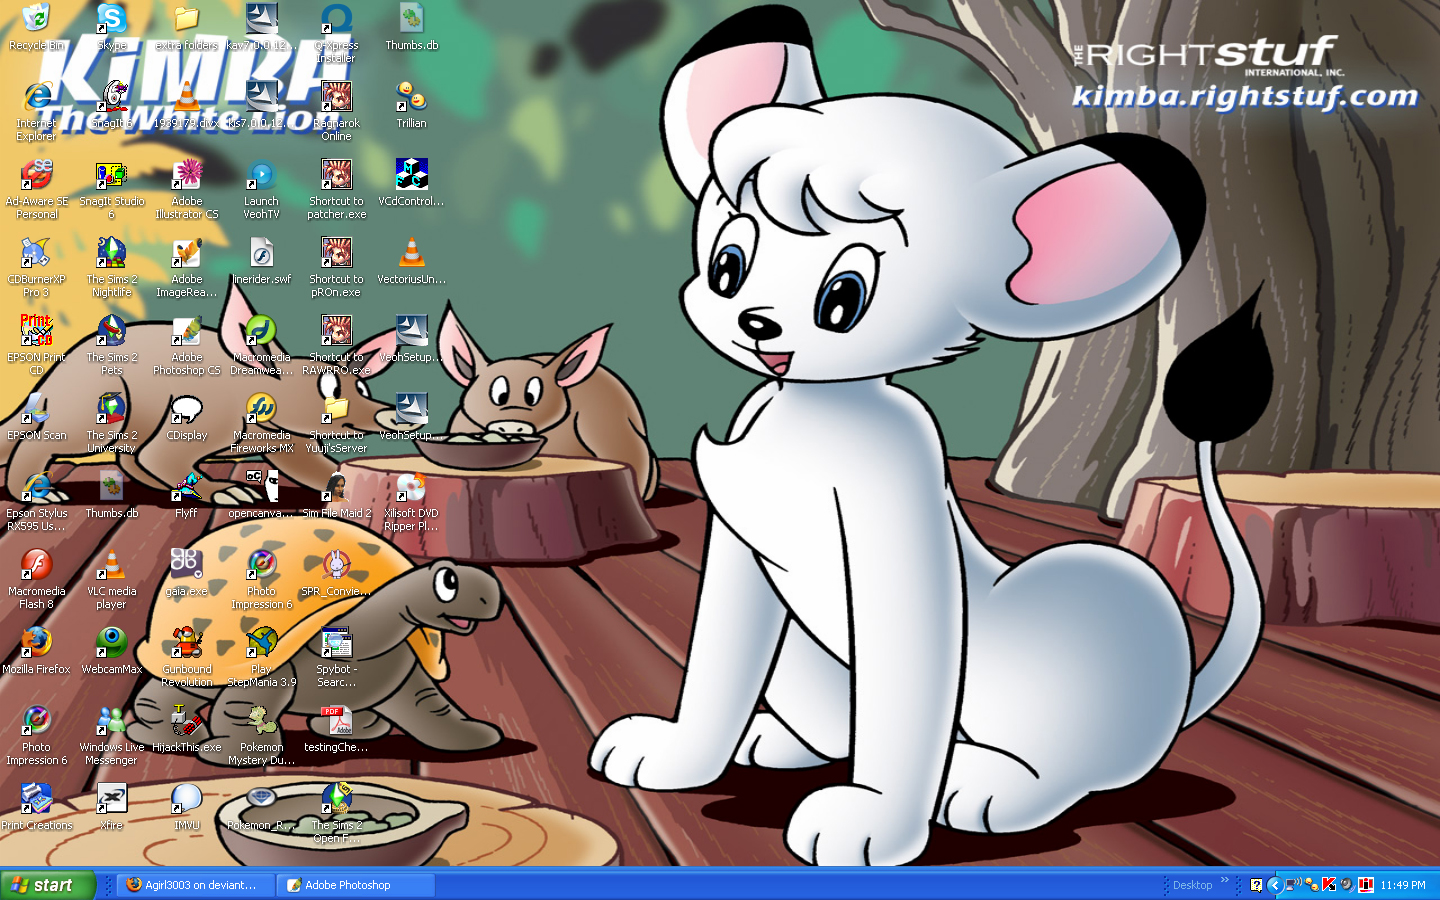Viewport: 1440px width, 900px height.
Task: Open the 'extra folders' folder icon
Action: point(186,27)
